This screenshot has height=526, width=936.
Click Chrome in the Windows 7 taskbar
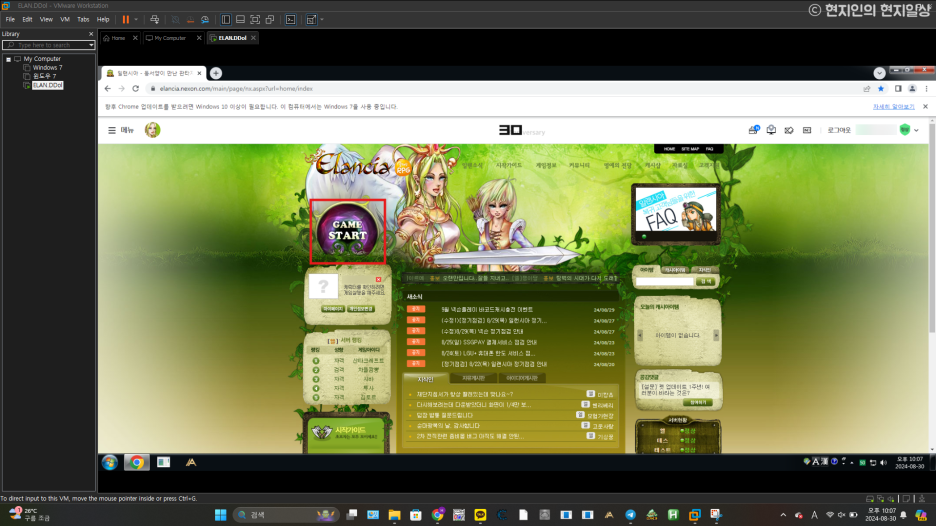[137, 463]
